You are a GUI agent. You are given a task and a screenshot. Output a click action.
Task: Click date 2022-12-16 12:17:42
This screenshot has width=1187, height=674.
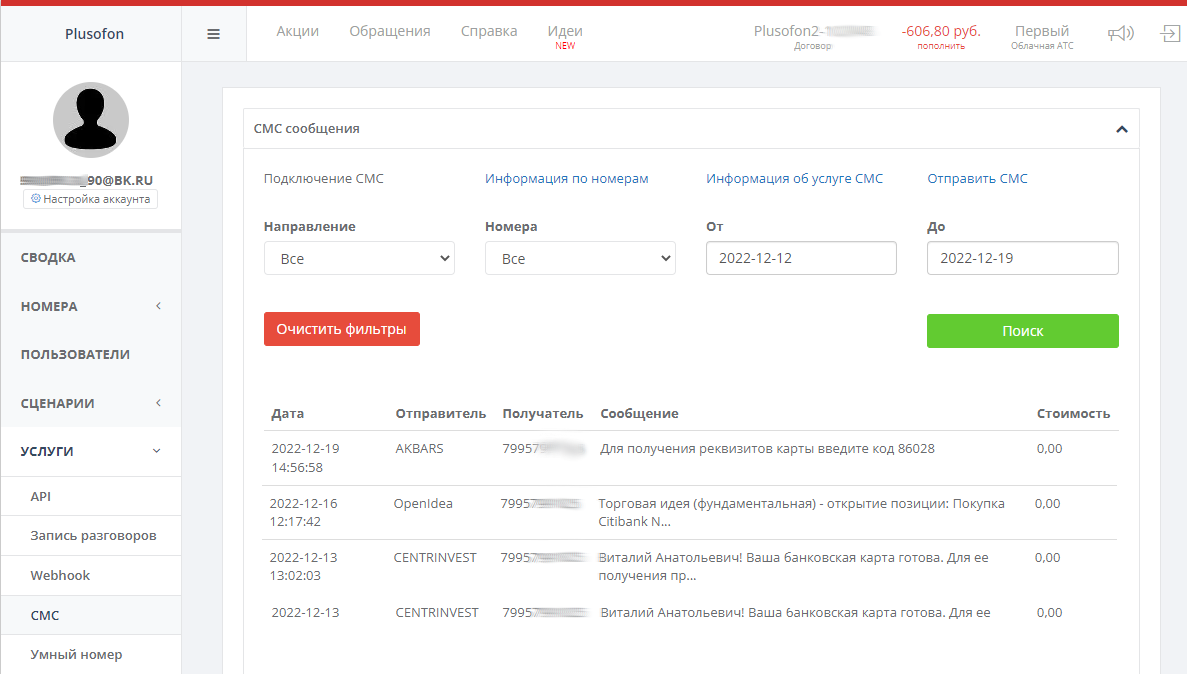coord(304,513)
